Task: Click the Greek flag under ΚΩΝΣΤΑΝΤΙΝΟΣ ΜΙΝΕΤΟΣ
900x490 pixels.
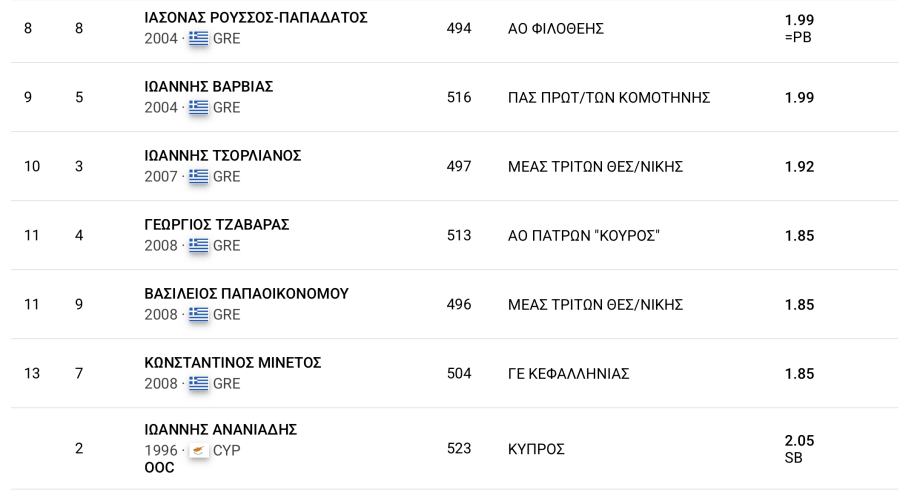Action: [x=199, y=383]
